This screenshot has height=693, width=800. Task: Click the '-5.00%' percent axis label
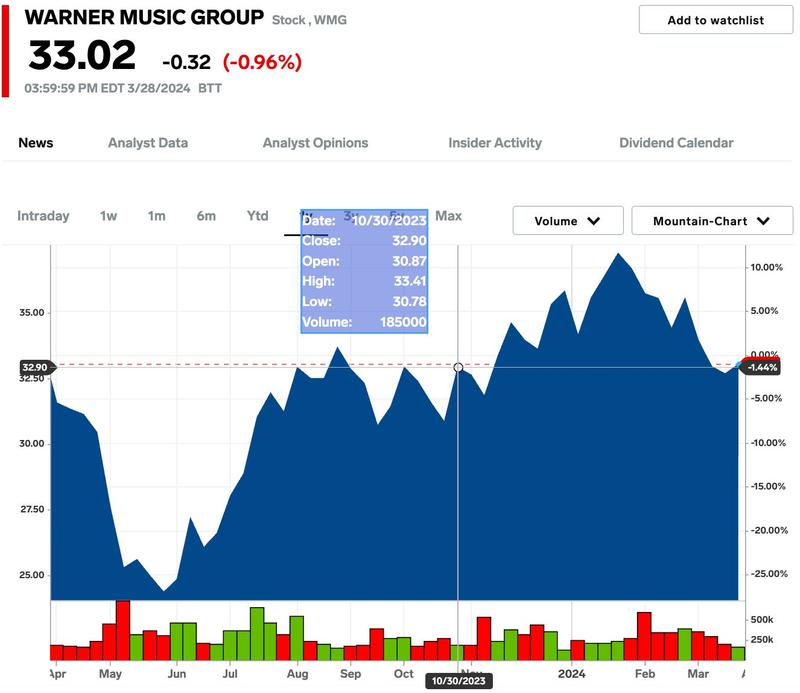[x=766, y=398]
